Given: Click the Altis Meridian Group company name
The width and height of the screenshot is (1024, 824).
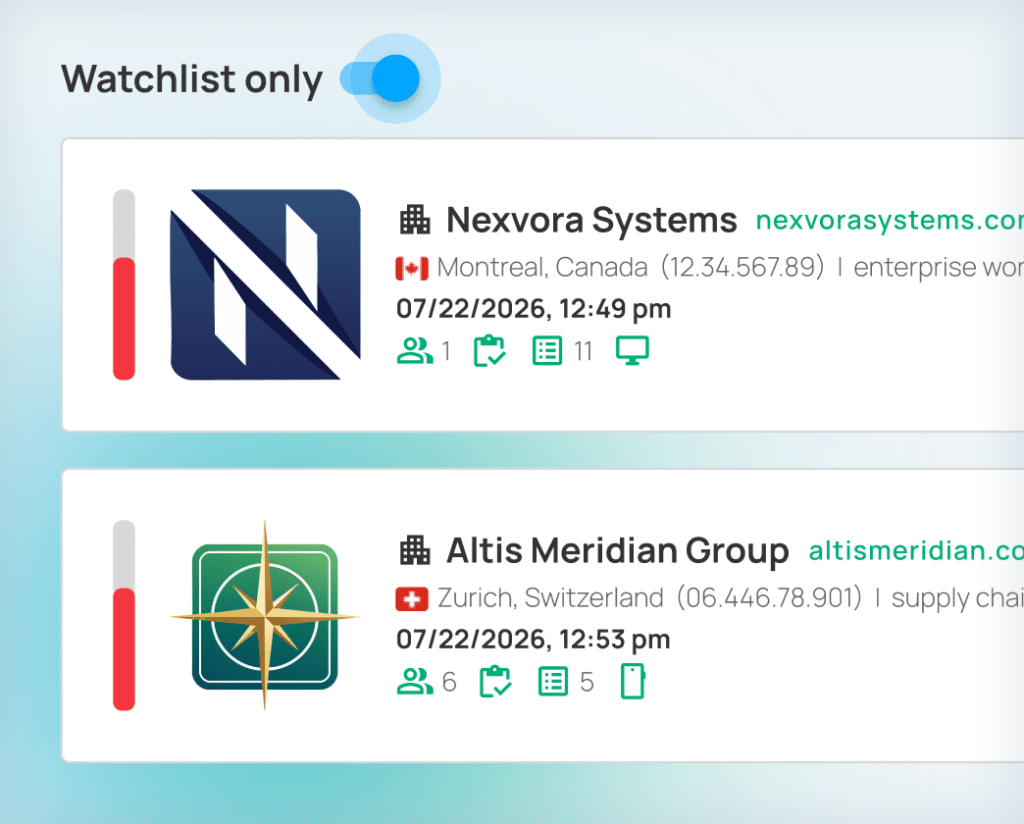Looking at the screenshot, I should 618,550.
